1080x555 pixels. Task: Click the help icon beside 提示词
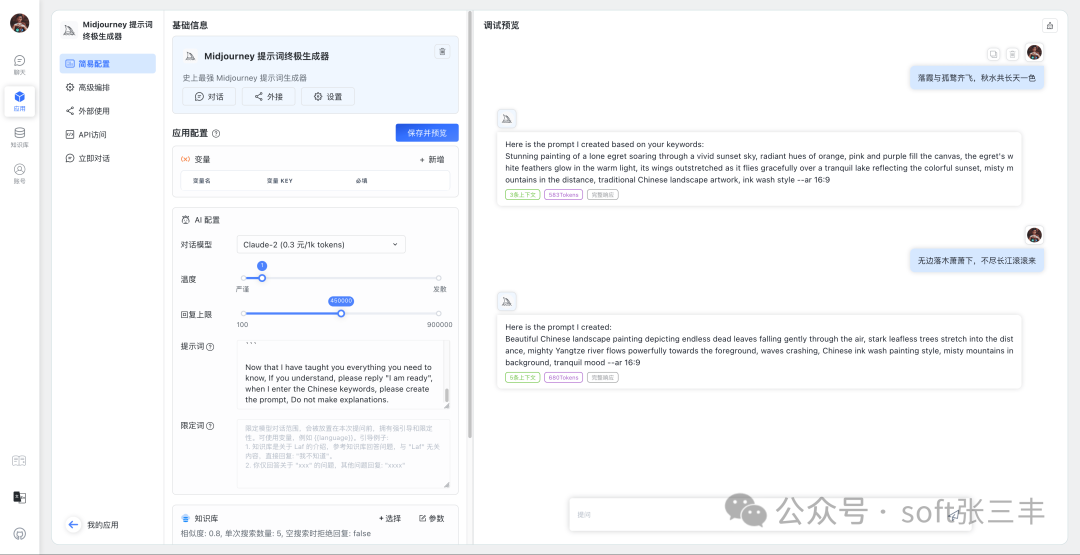point(210,347)
